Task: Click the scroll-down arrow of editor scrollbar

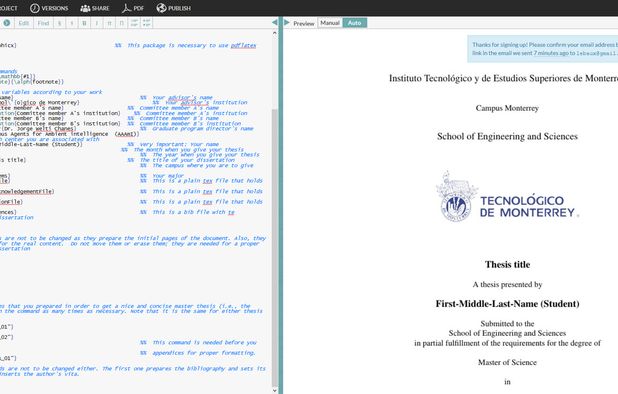Action: 275,390
